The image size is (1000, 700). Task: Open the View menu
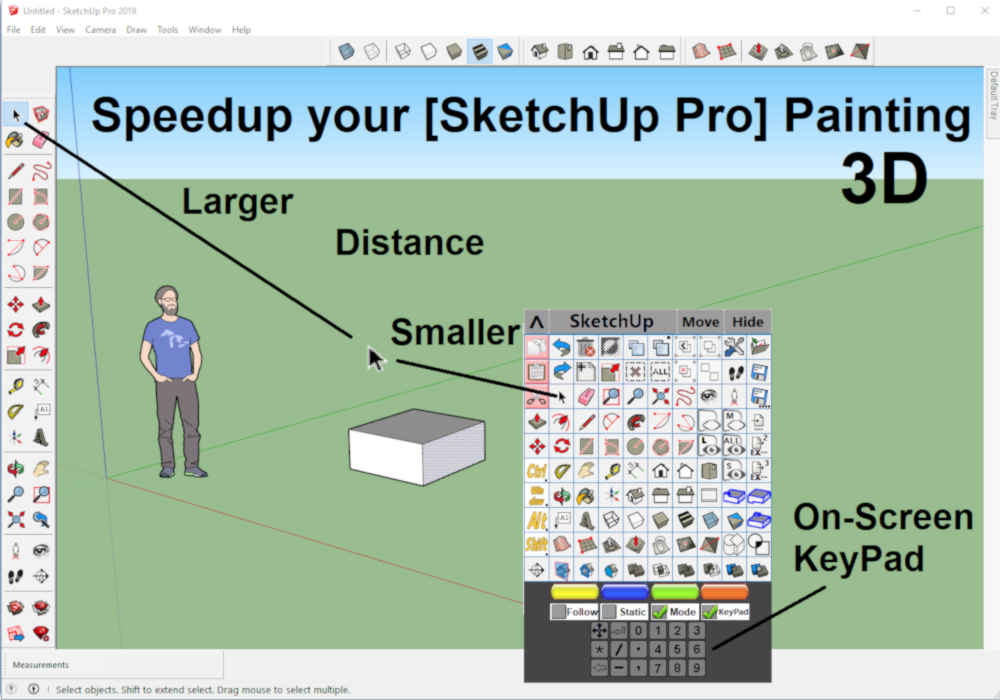(x=65, y=29)
